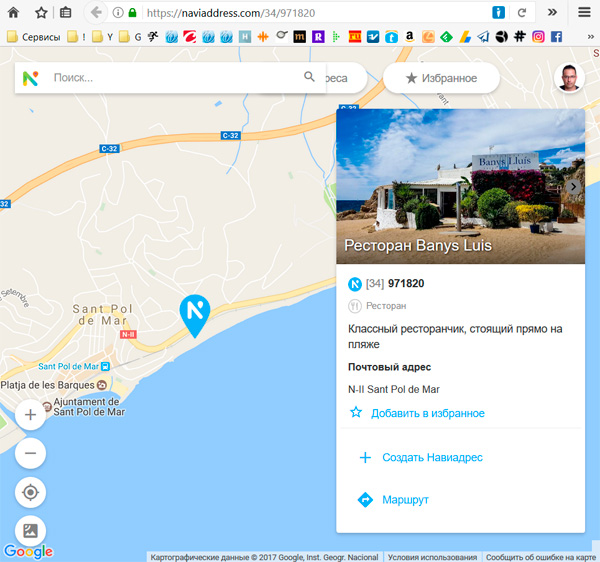
Task: Open the user profile avatar
Action: pyautogui.click(x=569, y=78)
